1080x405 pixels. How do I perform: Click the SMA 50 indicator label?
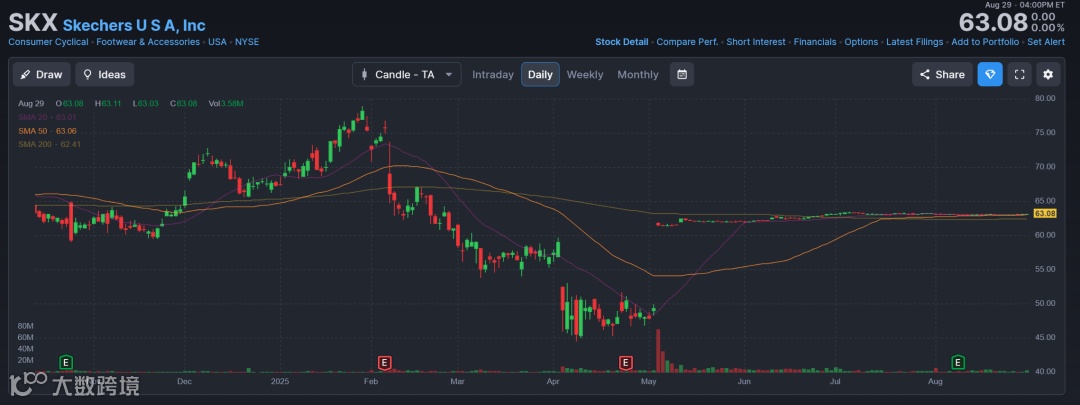(x=48, y=131)
